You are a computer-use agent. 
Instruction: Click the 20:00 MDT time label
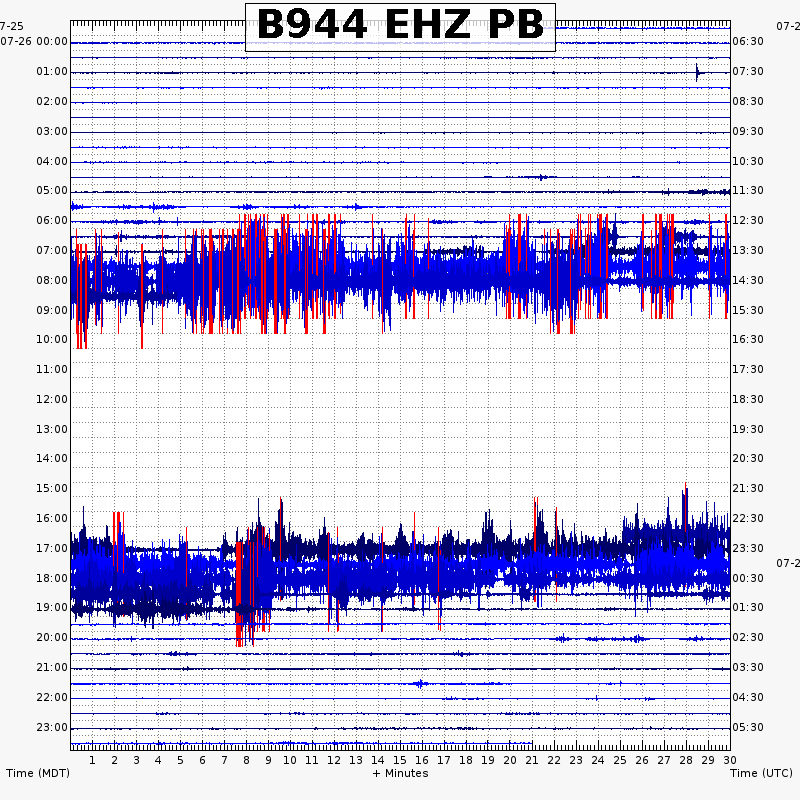tap(52, 637)
